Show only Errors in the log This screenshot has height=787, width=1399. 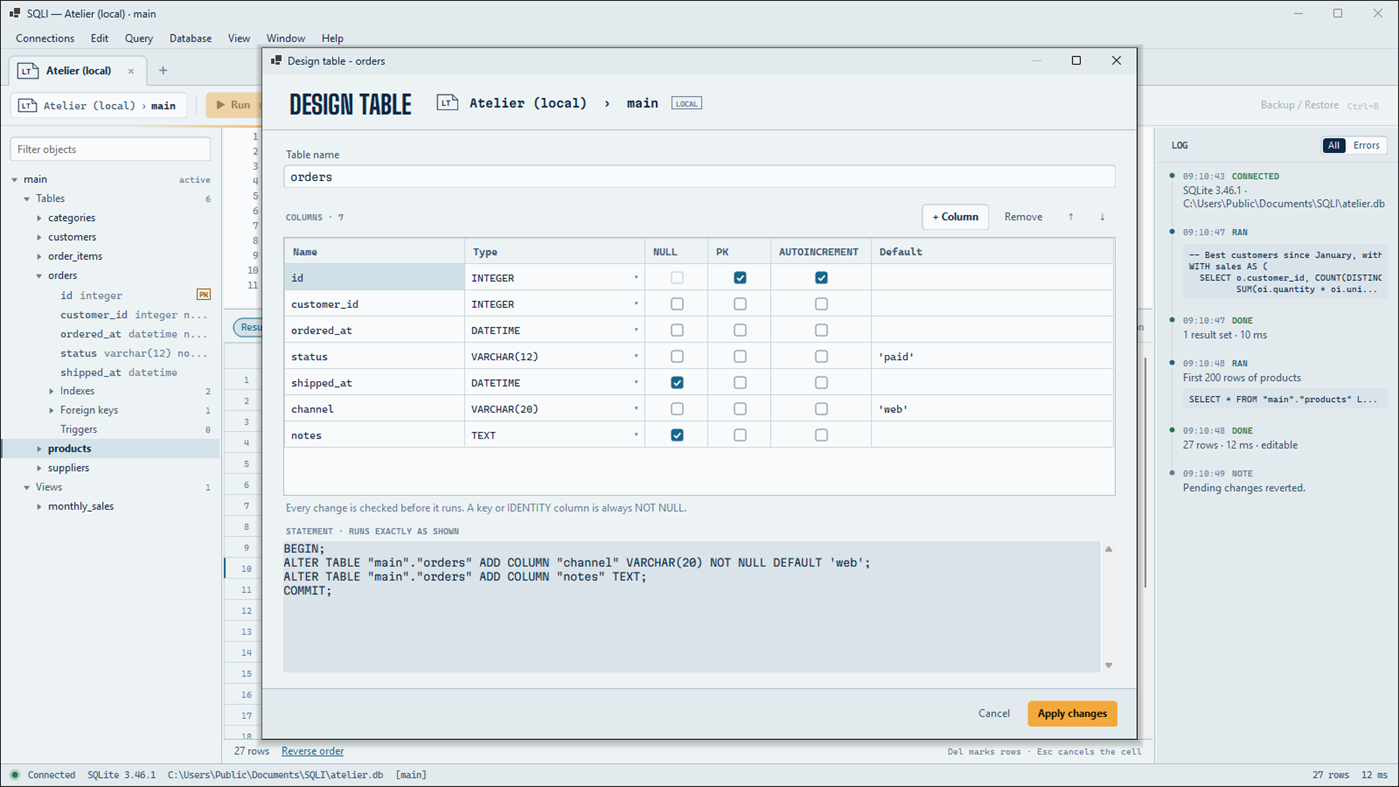(1366, 146)
